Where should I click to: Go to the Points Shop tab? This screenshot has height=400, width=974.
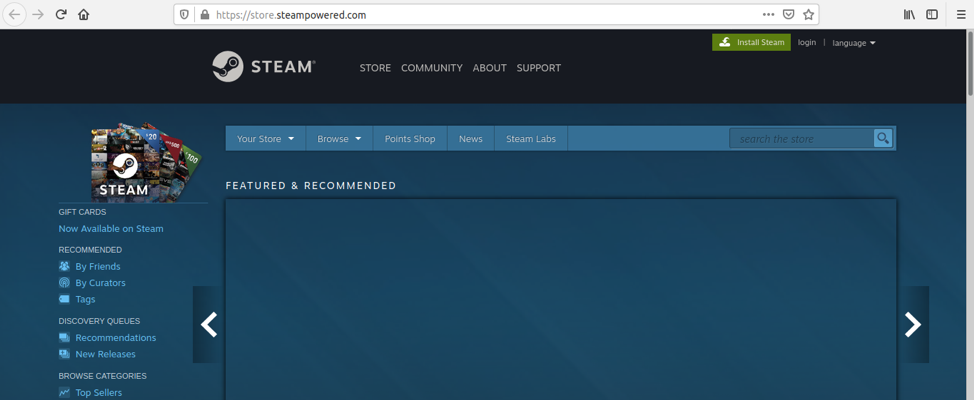410,139
